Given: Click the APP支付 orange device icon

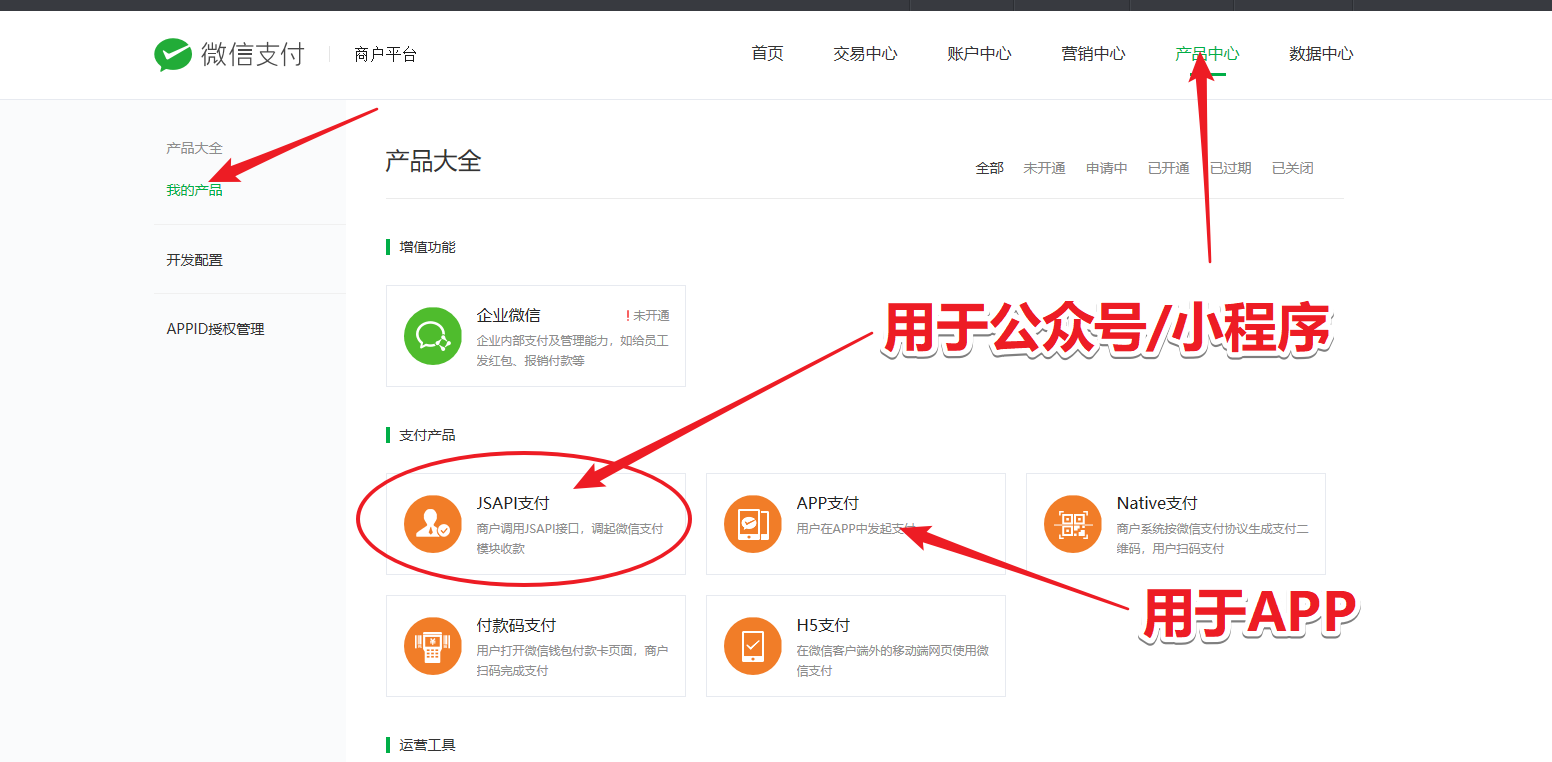Looking at the screenshot, I should pyautogui.click(x=753, y=524).
